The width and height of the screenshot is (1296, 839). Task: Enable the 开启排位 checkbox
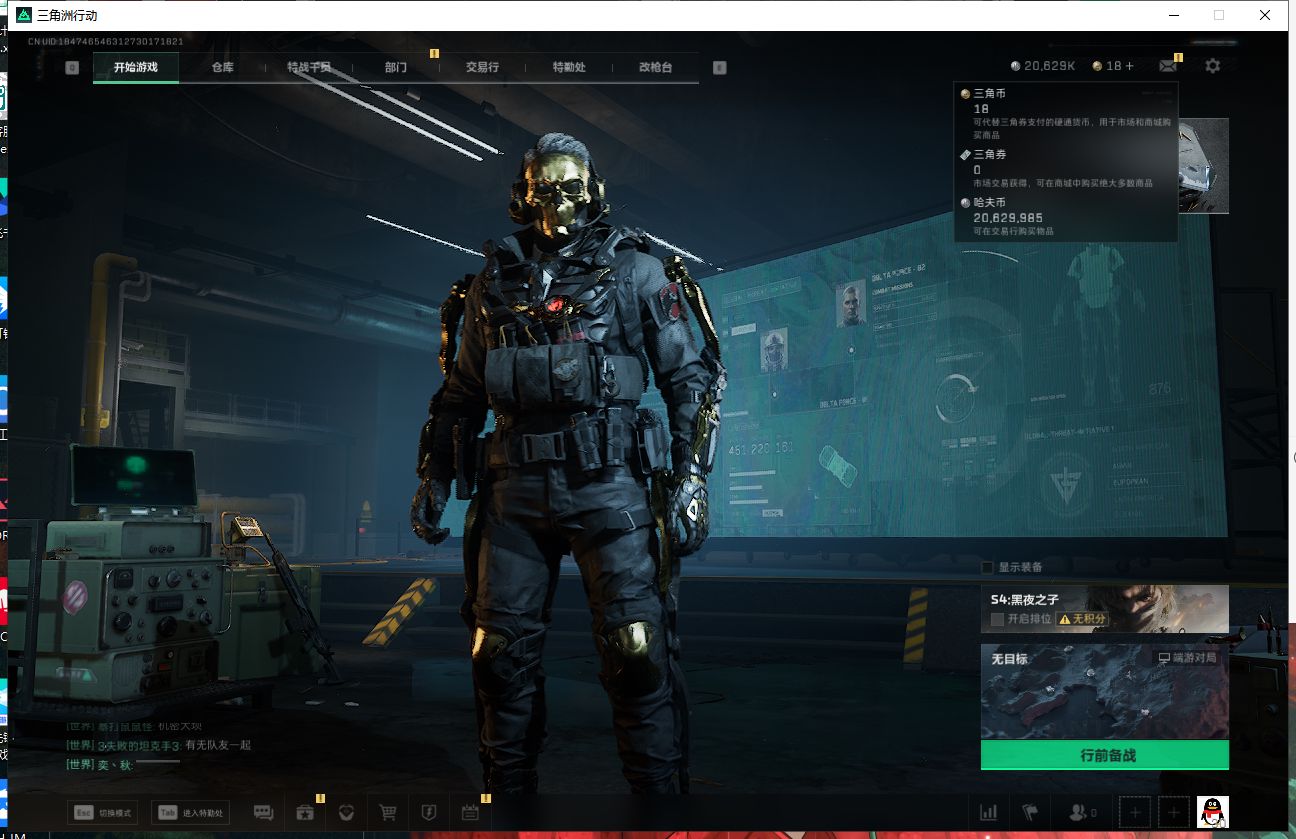(997, 619)
